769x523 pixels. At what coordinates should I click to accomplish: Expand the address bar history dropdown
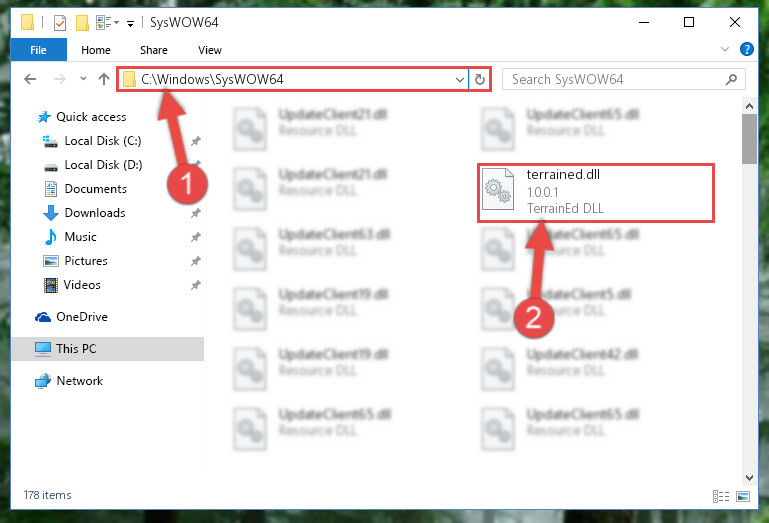tap(460, 79)
